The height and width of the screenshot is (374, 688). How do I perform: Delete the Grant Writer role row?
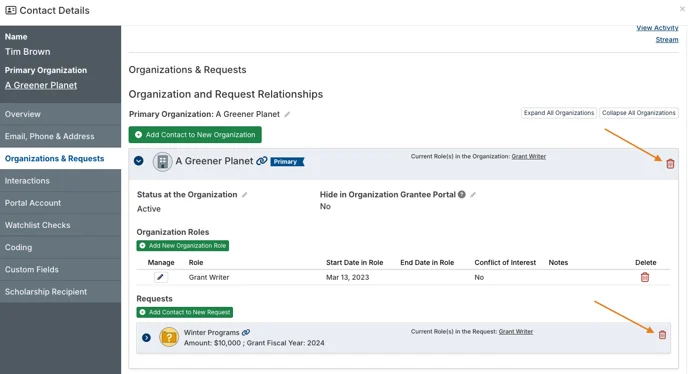coord(645,277)
